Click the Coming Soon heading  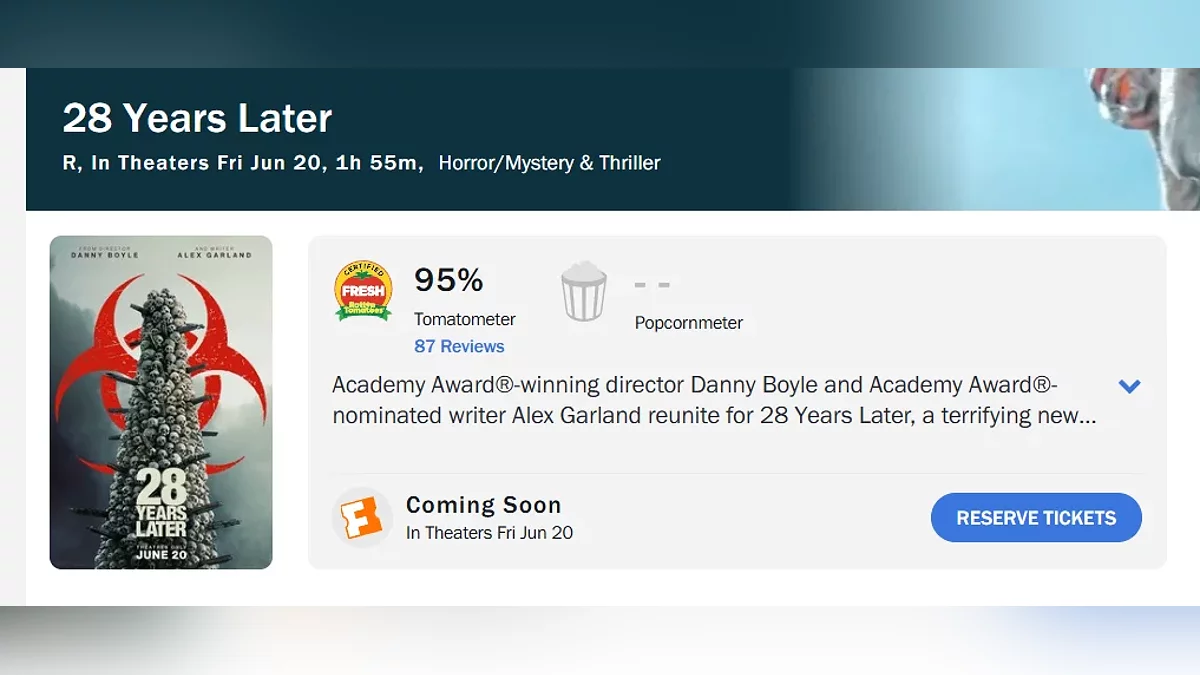coord(484,505)
